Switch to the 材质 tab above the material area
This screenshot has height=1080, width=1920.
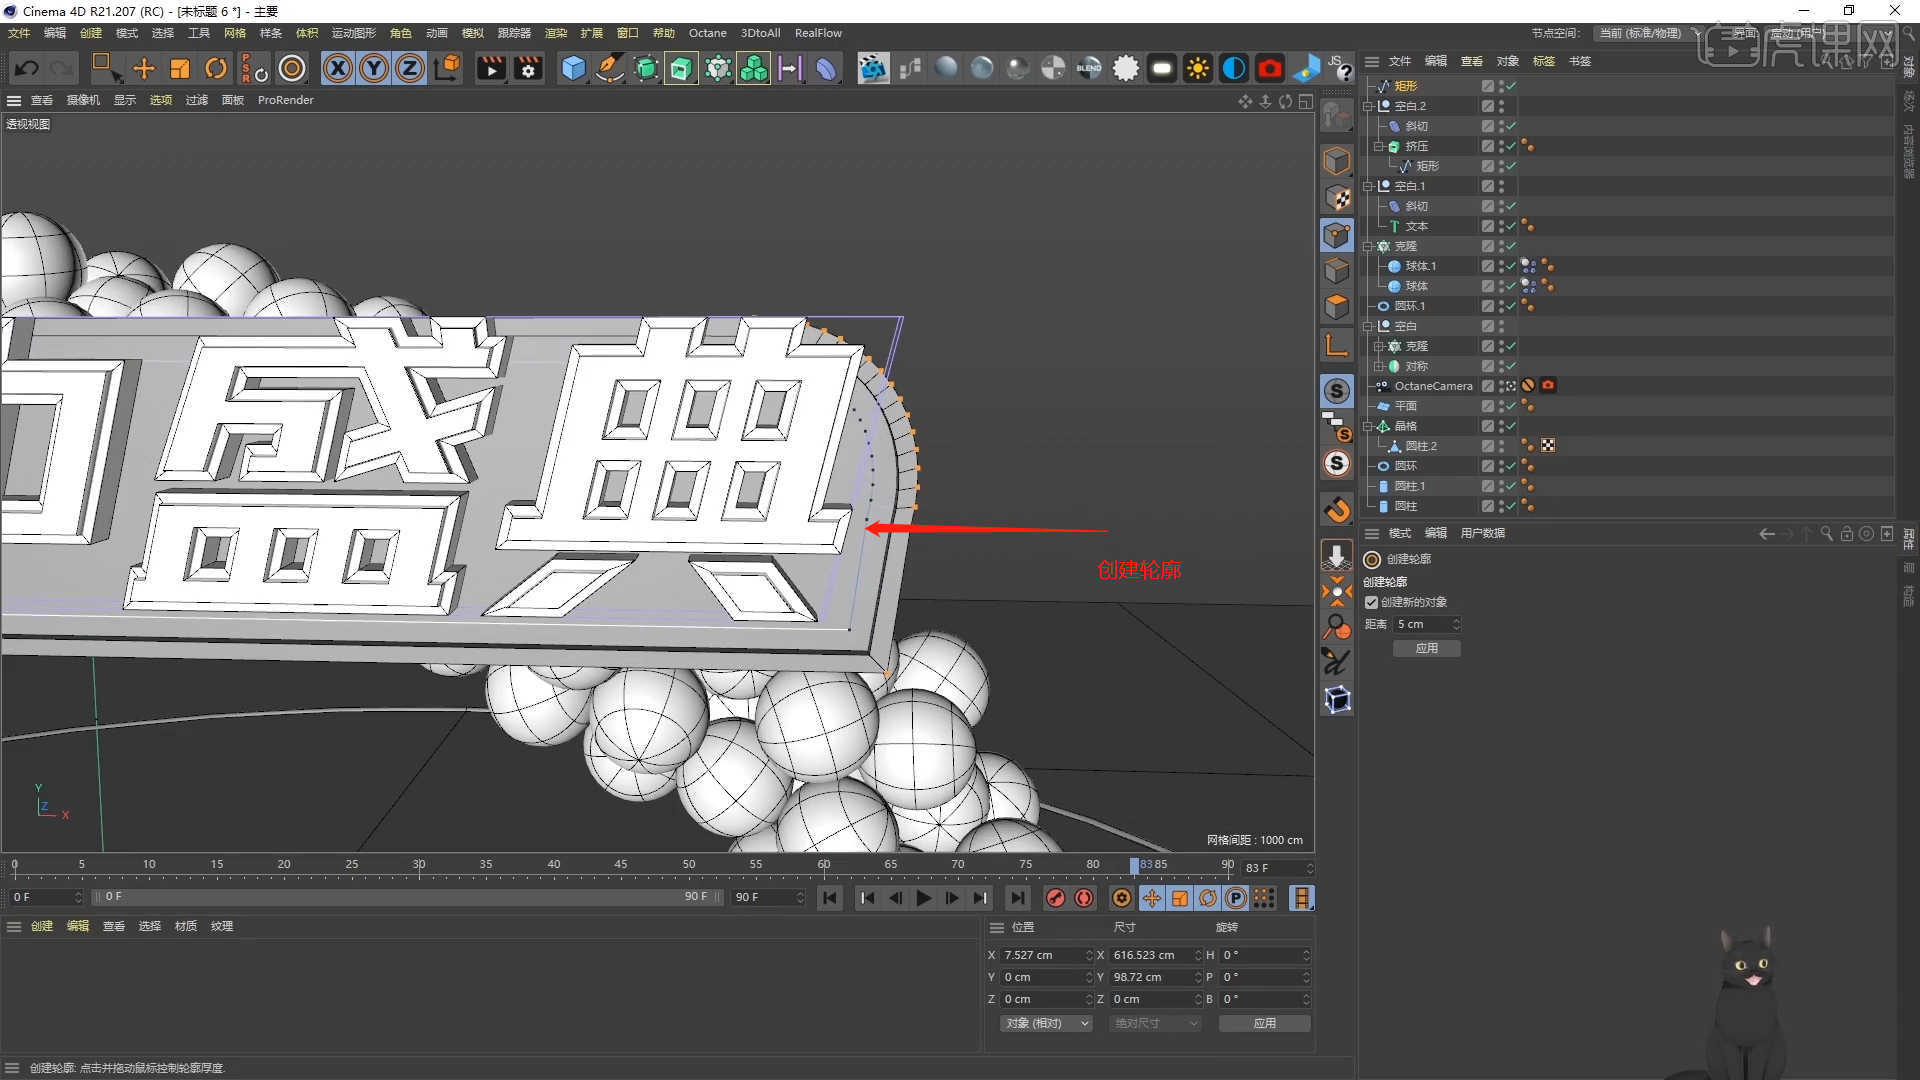(185, 926)
